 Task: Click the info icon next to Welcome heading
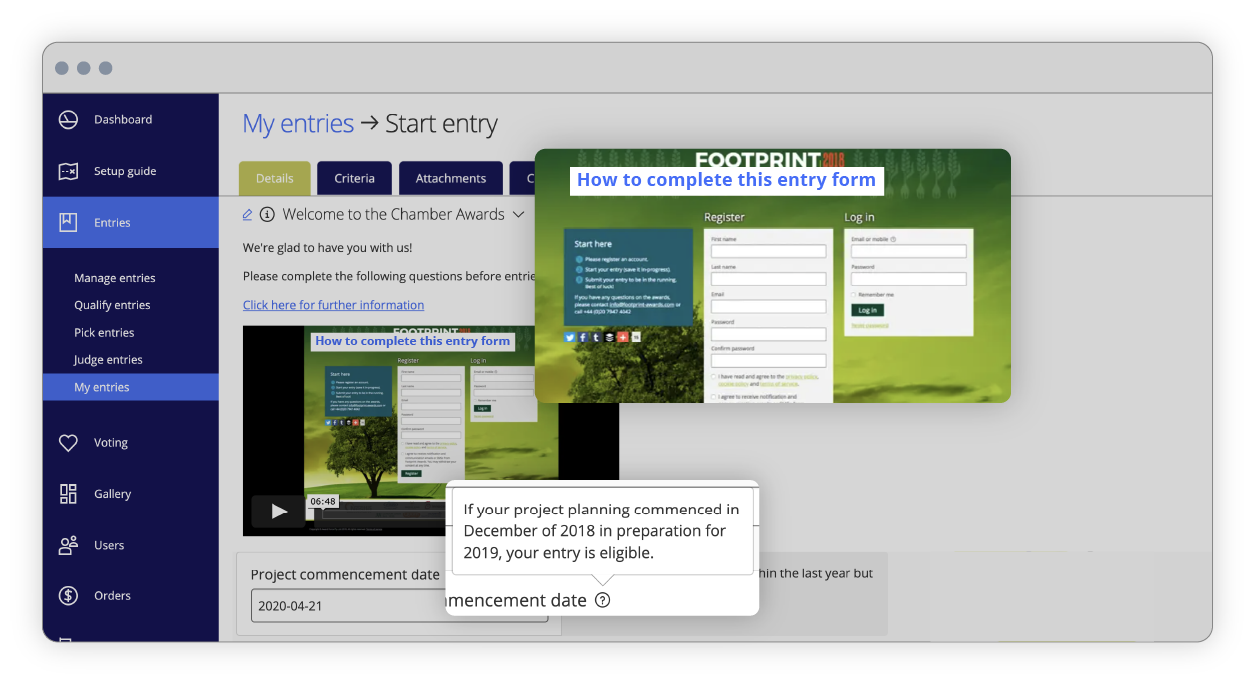point(267,214)
